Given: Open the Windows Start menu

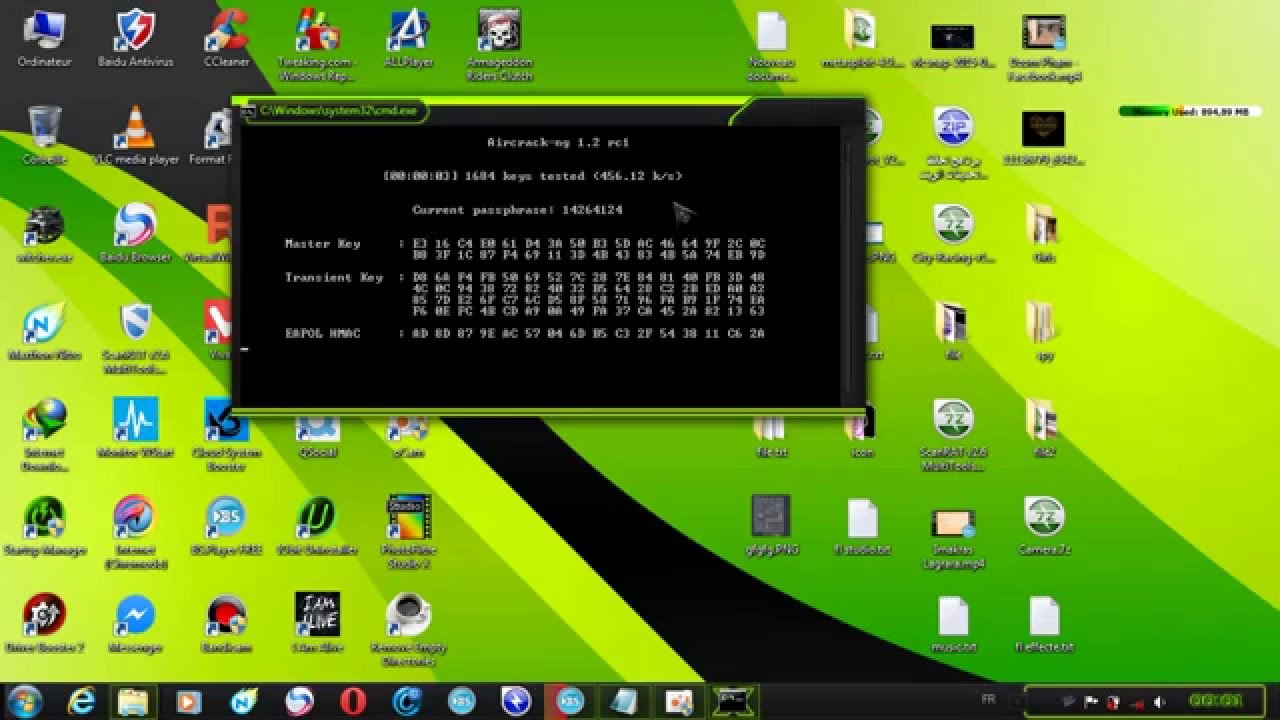Looking at the screenshot, I should point(26,700).
